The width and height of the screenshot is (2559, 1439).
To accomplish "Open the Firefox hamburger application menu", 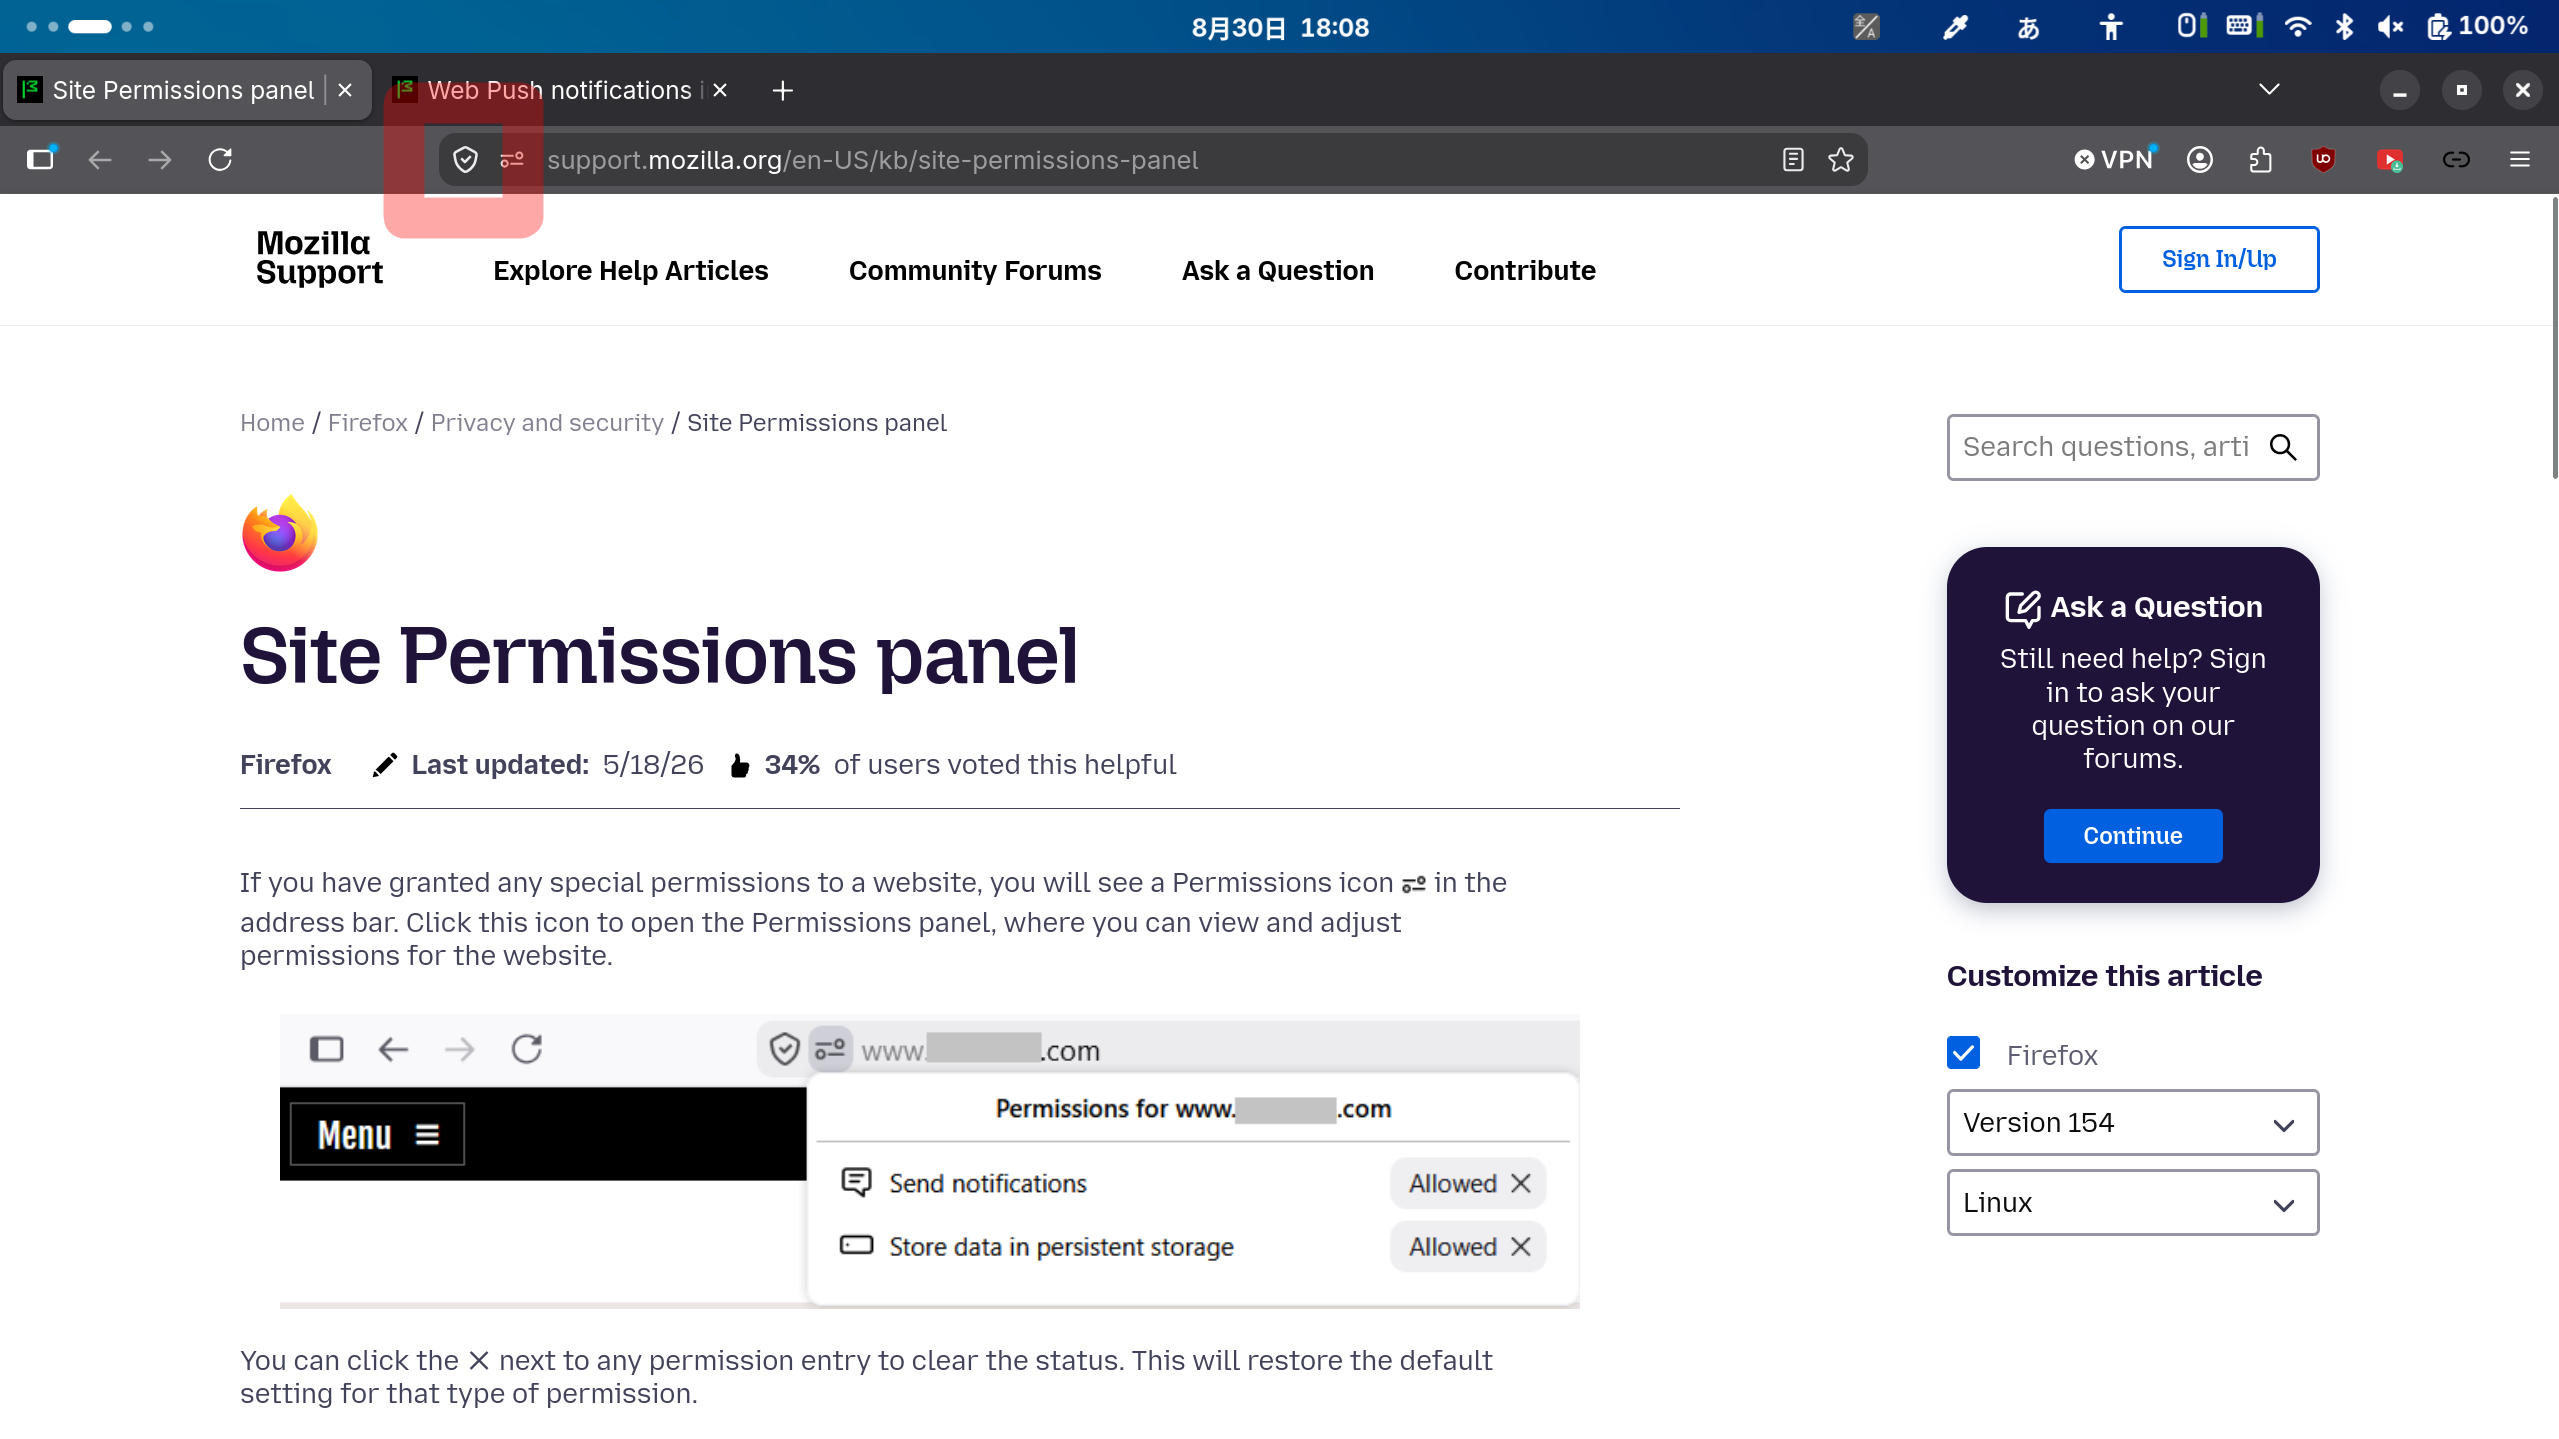I will tap(2520, 160).
